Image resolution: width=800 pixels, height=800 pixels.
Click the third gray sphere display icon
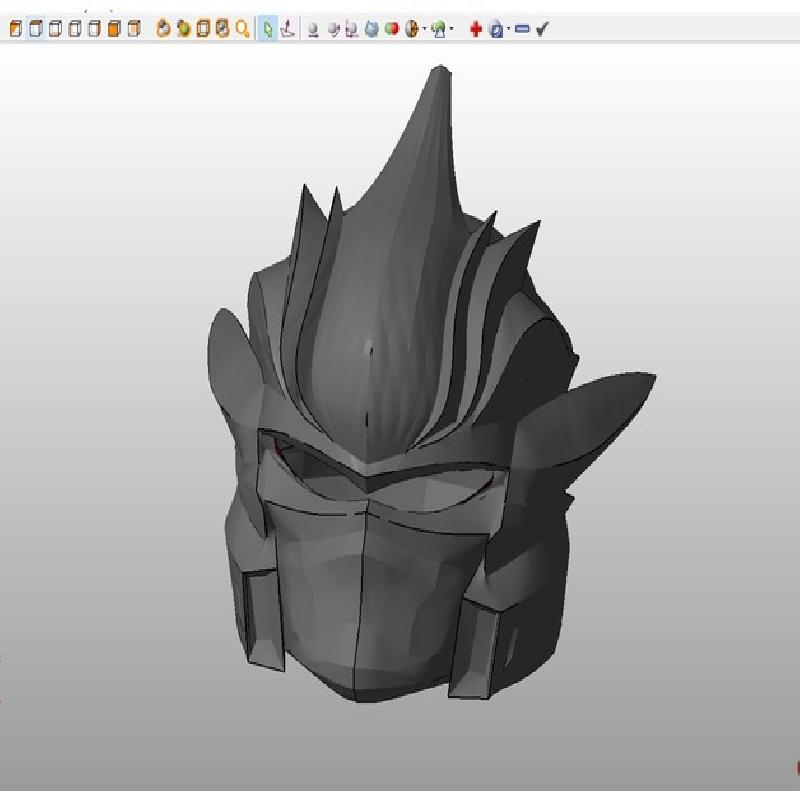[352, 30]
